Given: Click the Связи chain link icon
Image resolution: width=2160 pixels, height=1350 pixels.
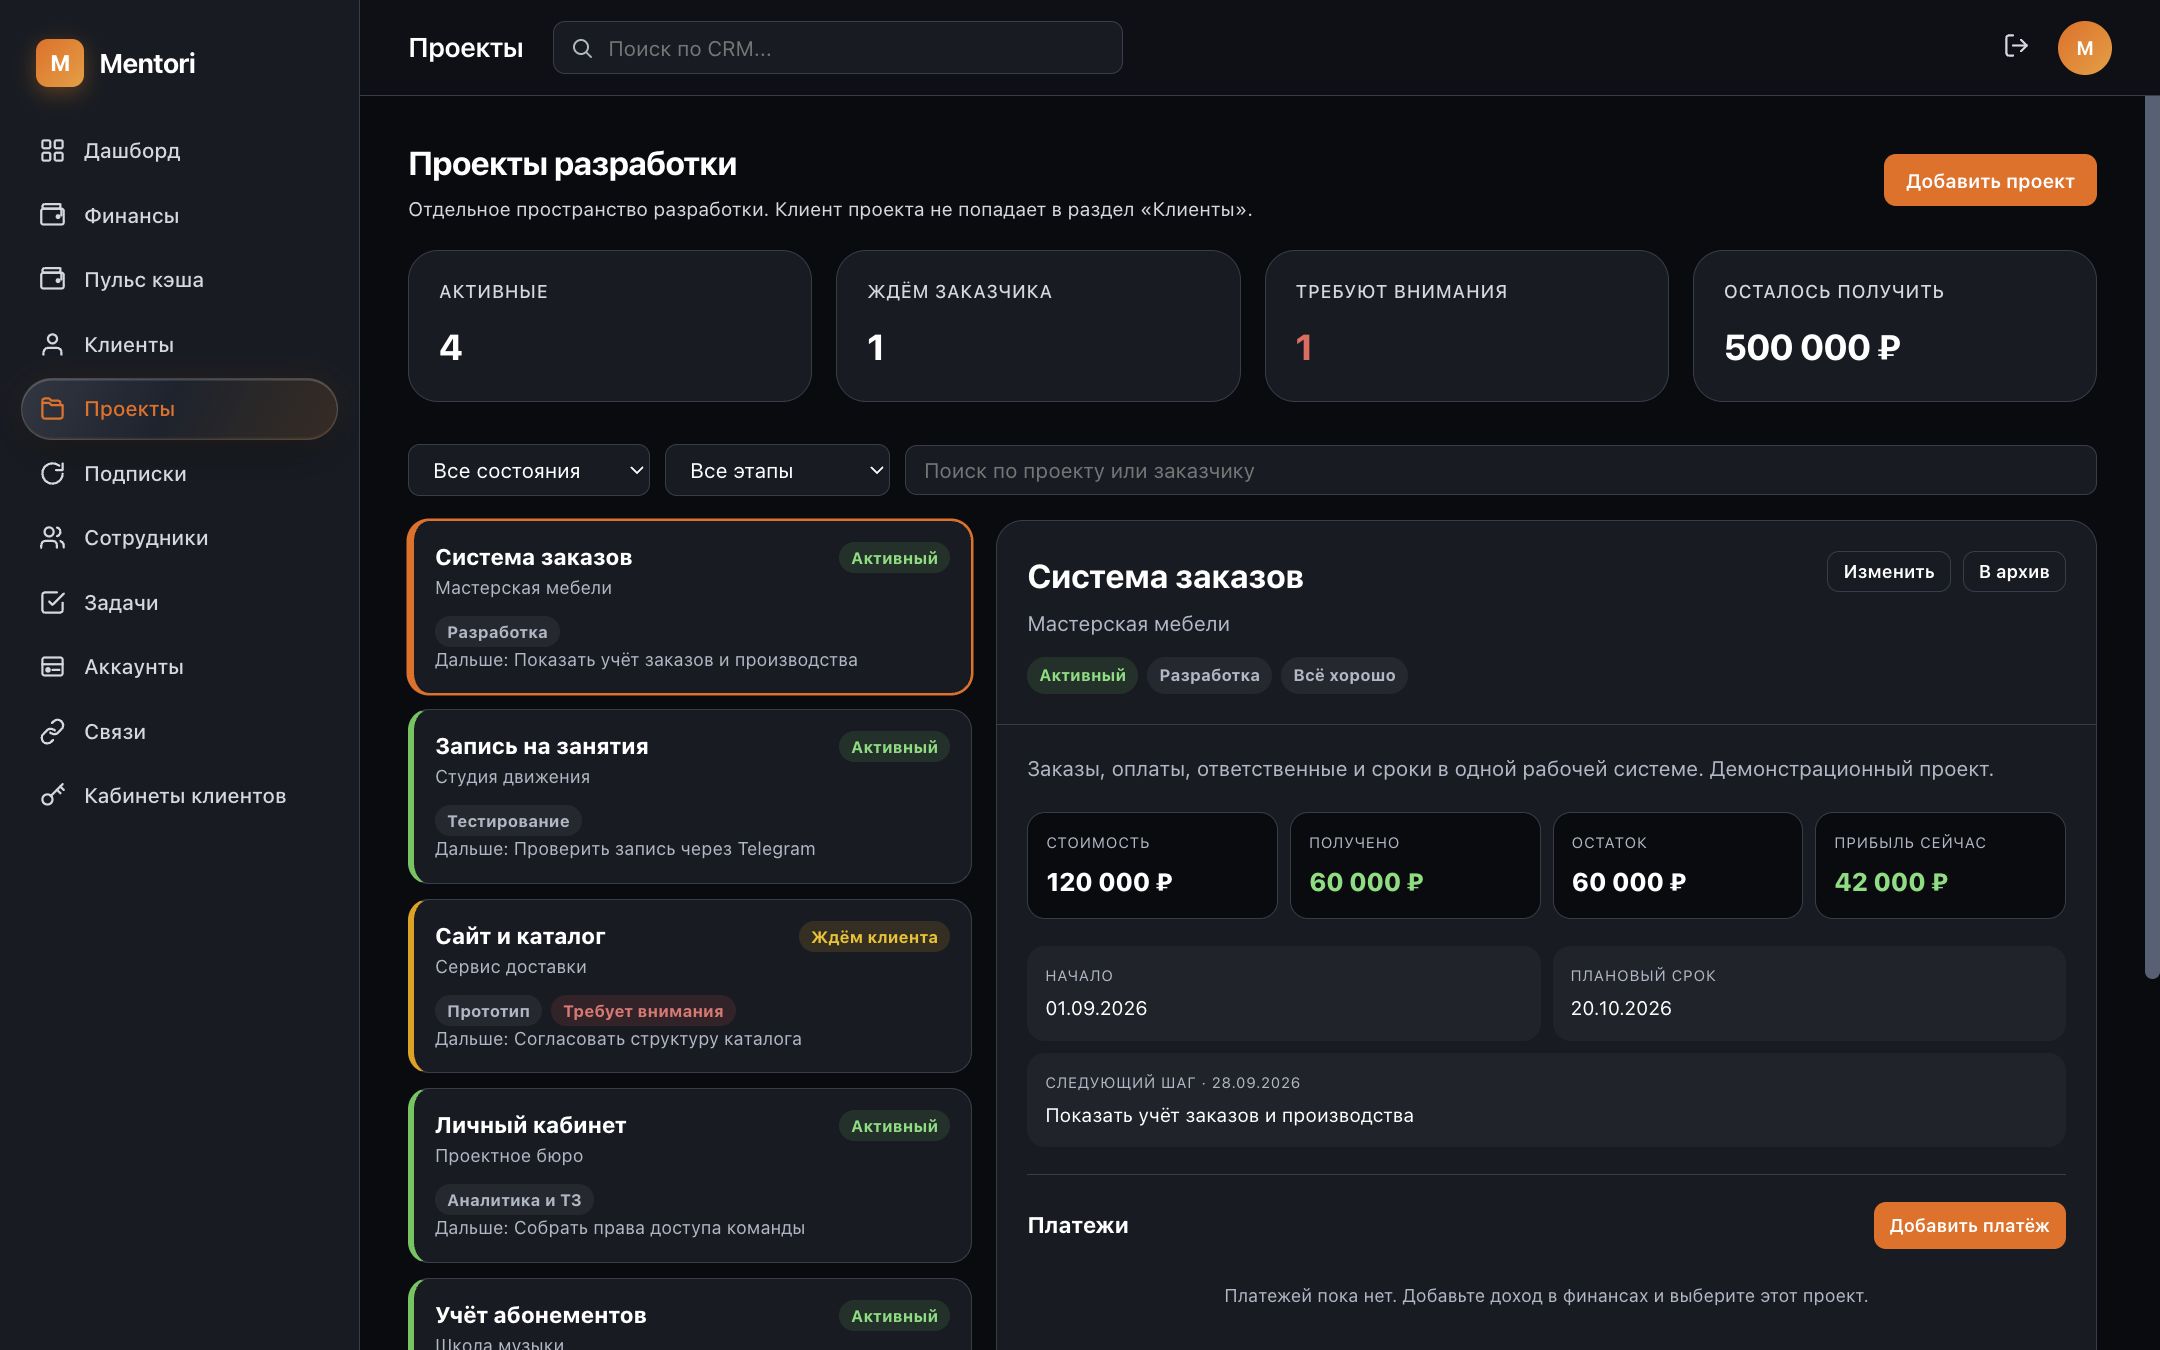Looking at the screenshot, I should point(52,731).
